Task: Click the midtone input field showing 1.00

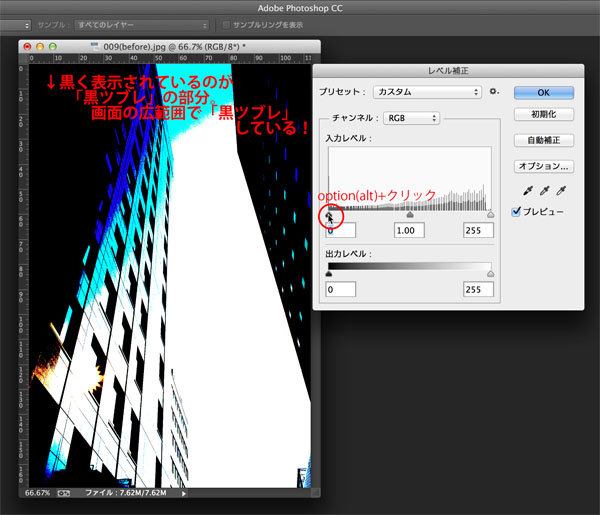Action: 410,230
